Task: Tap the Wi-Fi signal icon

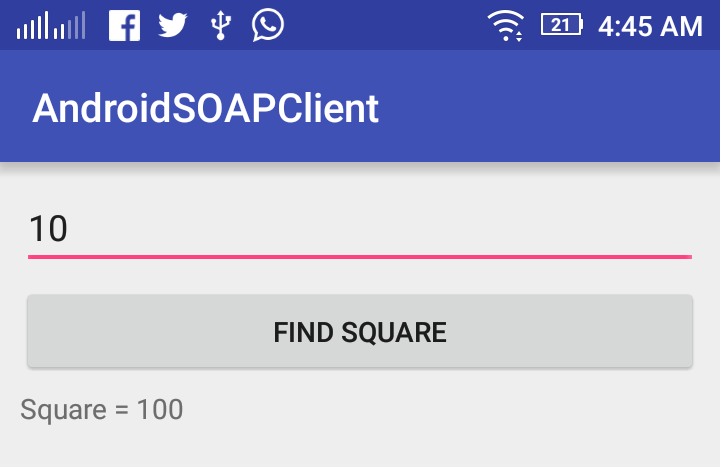Action: 505,26
